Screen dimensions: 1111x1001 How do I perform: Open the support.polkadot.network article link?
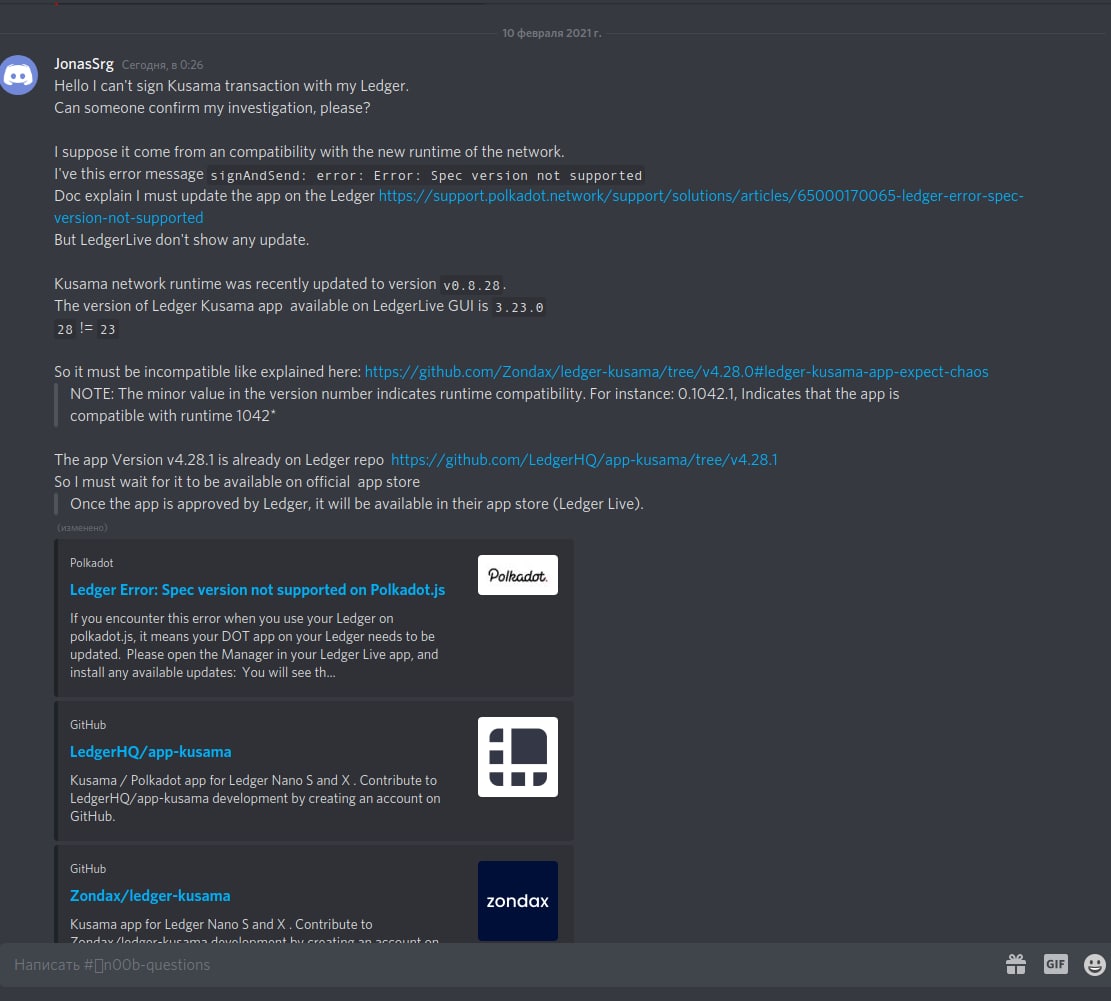(538, 206)
